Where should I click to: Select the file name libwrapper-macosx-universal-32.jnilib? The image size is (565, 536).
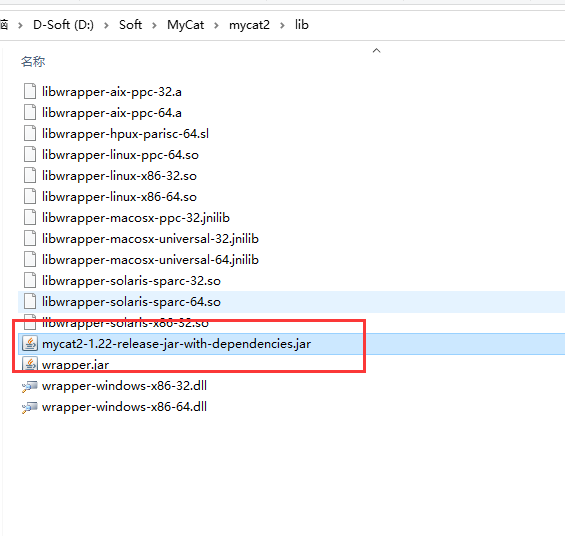(150, 239)
